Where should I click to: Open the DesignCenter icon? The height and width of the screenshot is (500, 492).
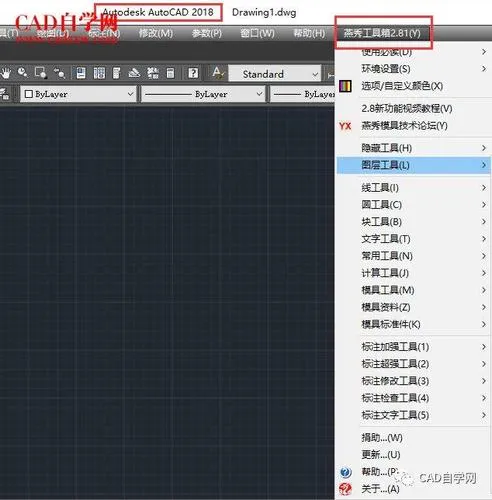click(x=99, y=73)
